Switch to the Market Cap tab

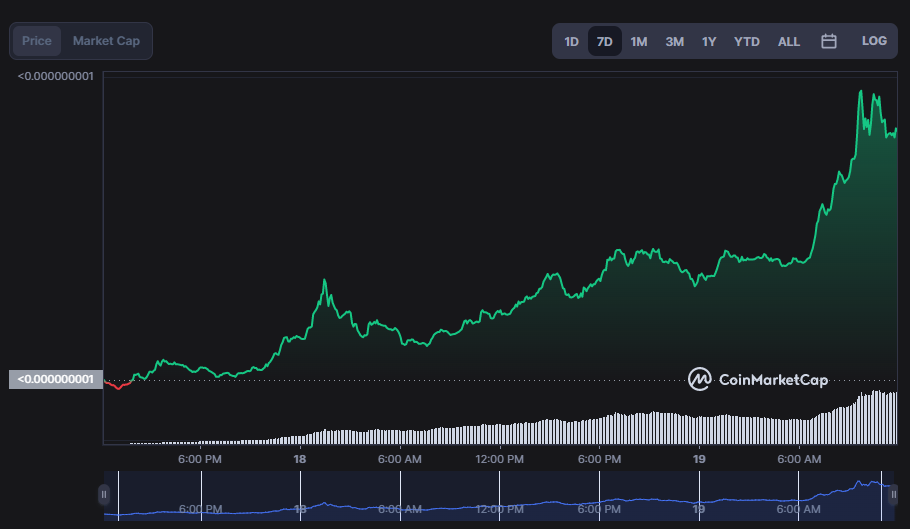106,41
